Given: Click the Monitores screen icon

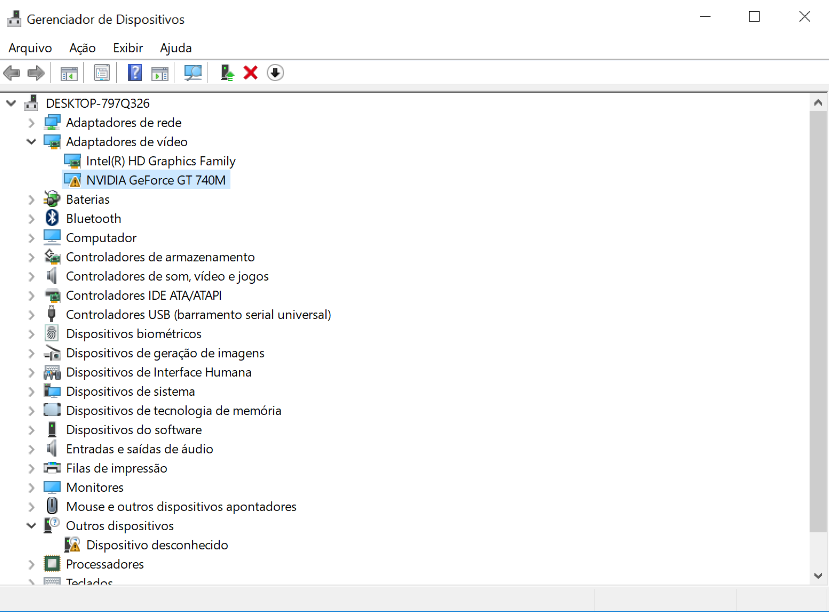Looking at the screenshot, I should pyautogui.click(x=52, y=486).
